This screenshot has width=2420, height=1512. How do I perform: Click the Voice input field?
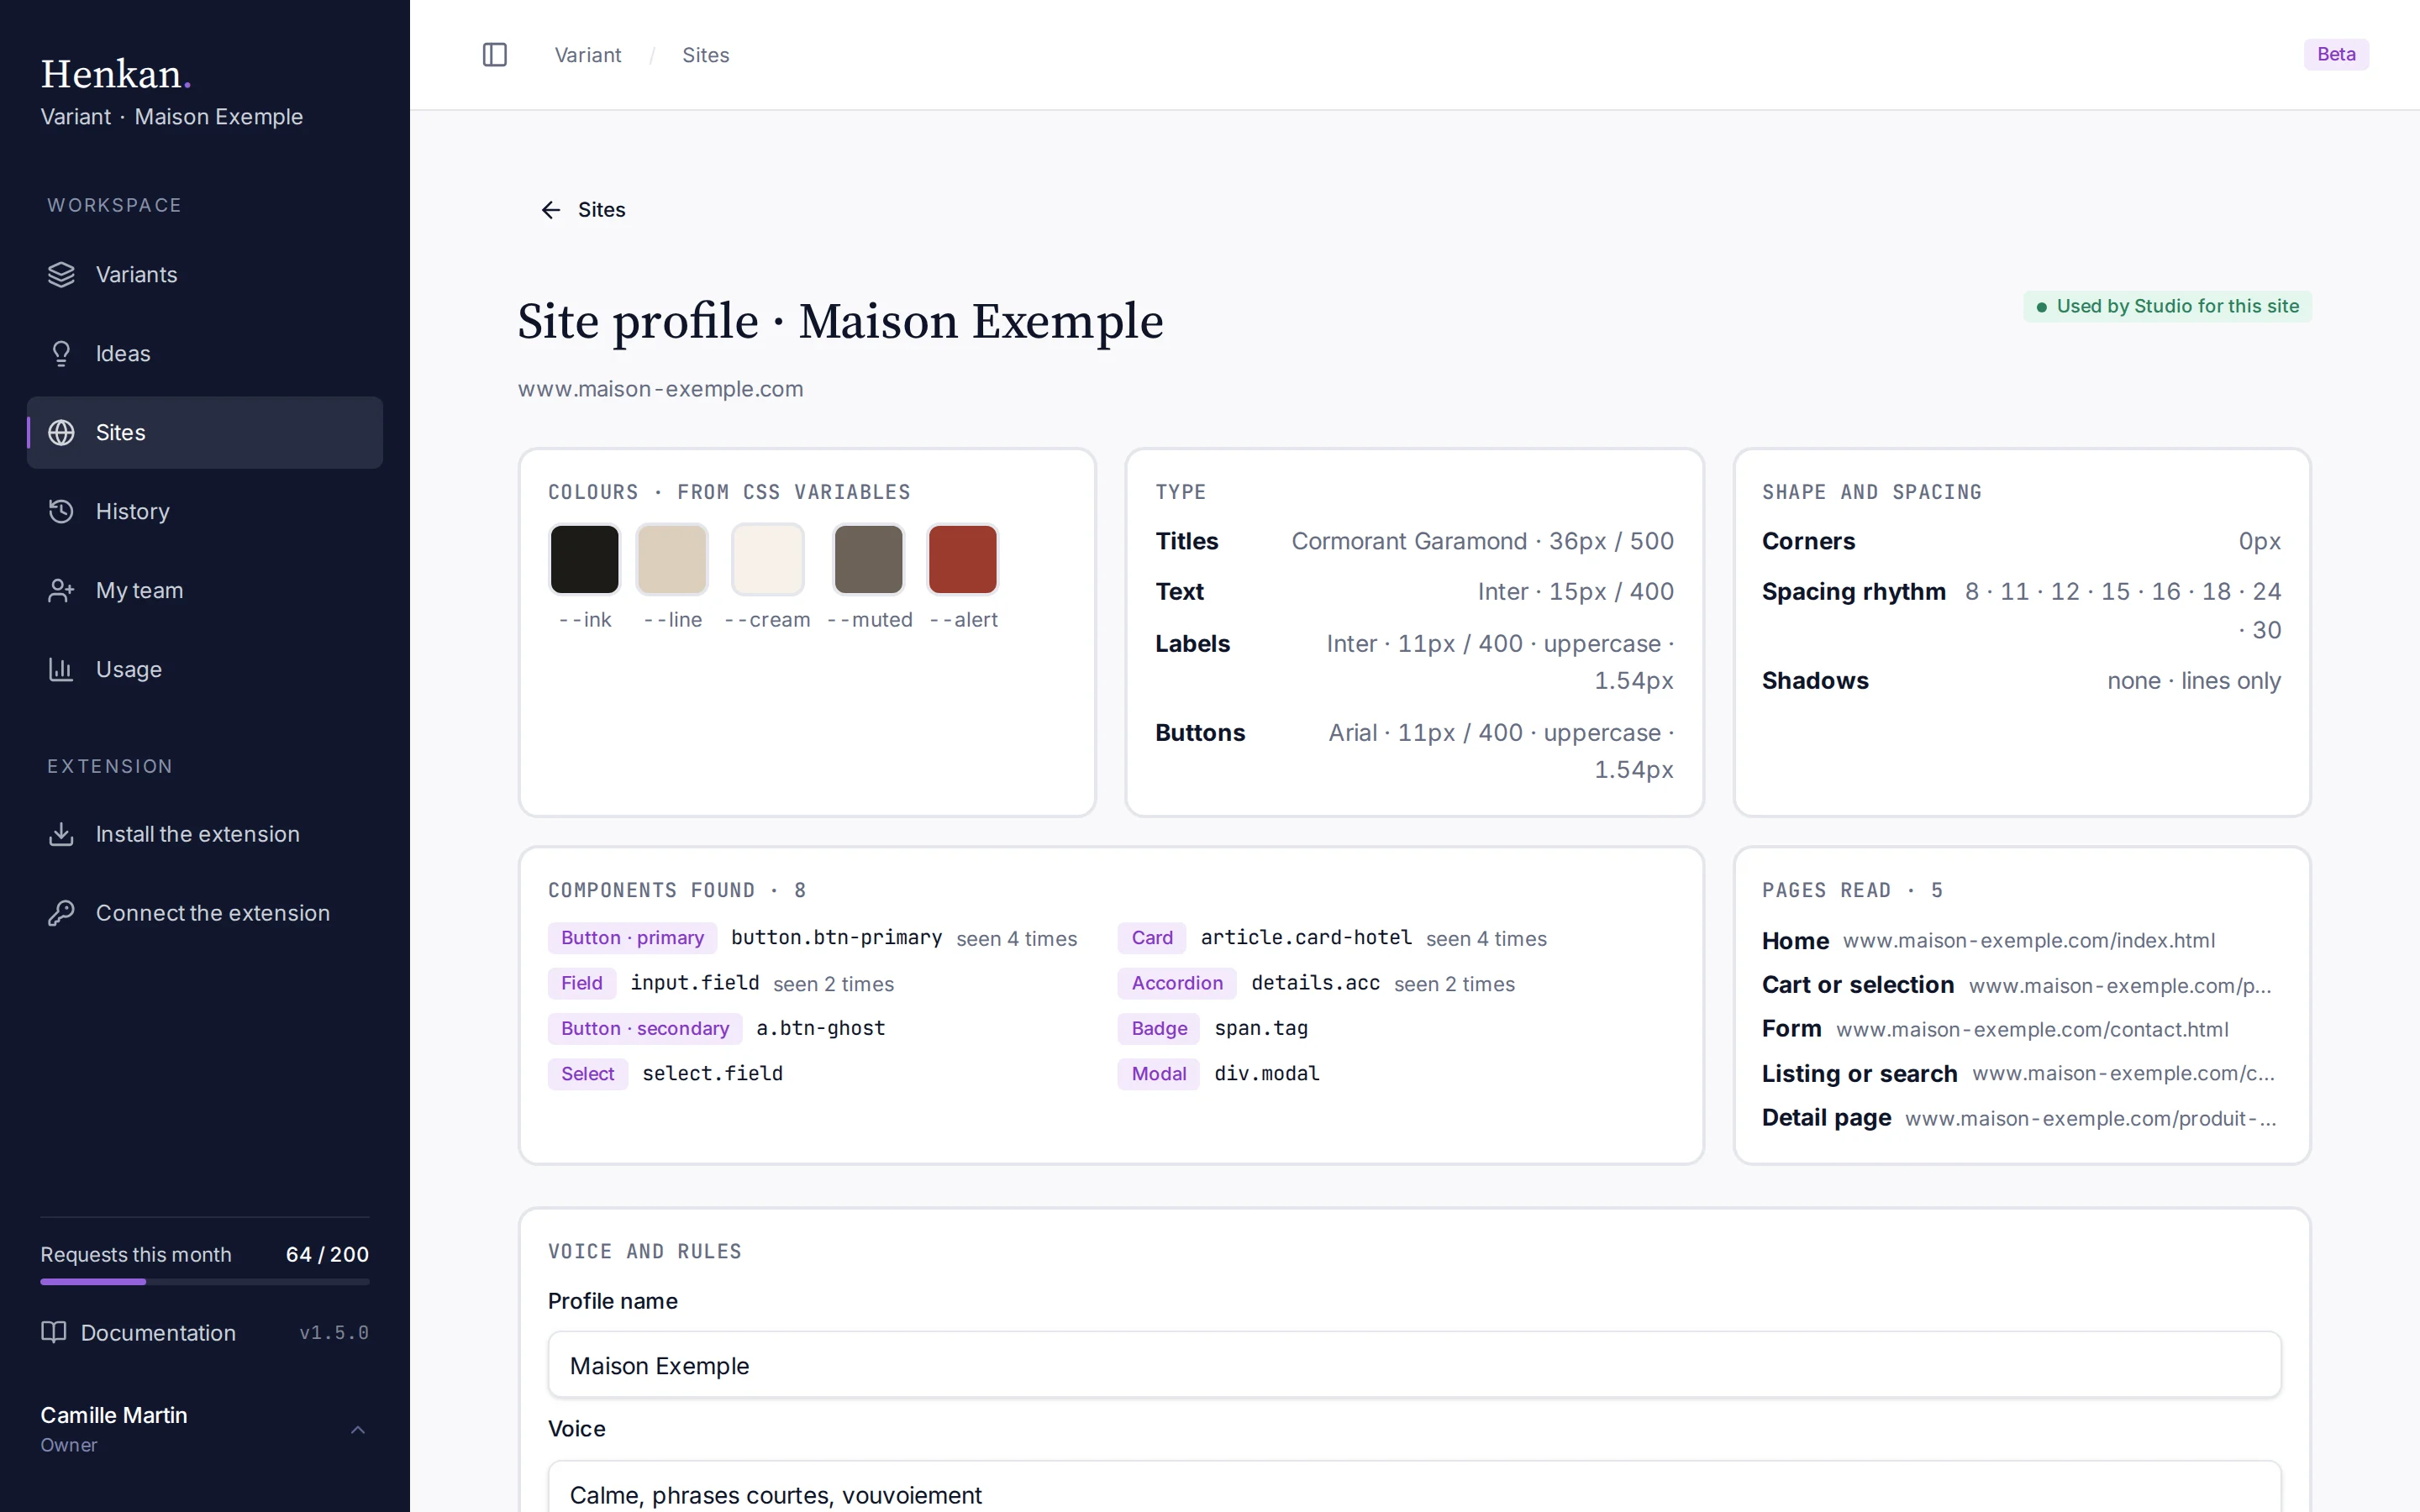pos(1414,1488)
